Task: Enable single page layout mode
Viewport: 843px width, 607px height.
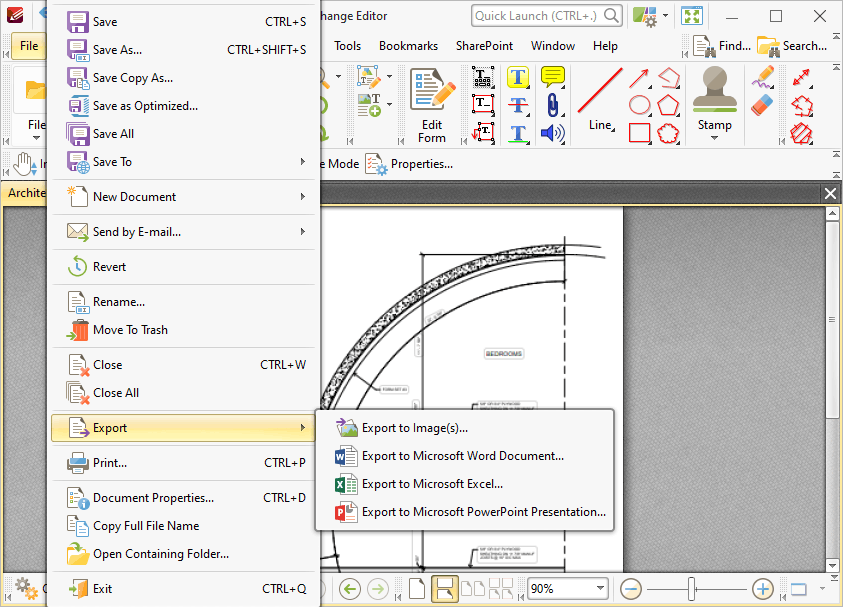Action: tap(418, 590)
